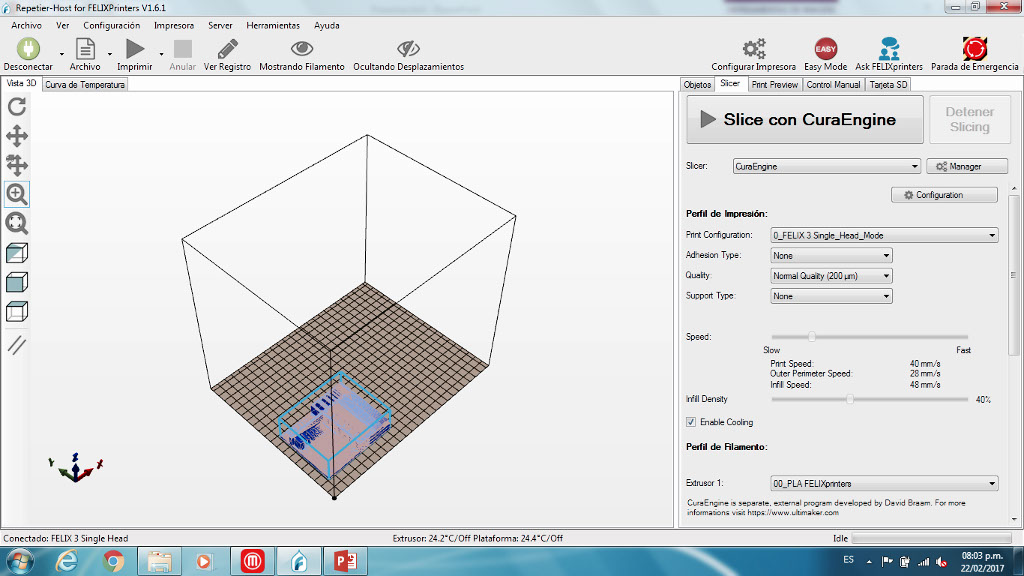The width and height of the screenshot is (1024, 576).
Task: Select the rotate view tool
Action: [17, 106]
